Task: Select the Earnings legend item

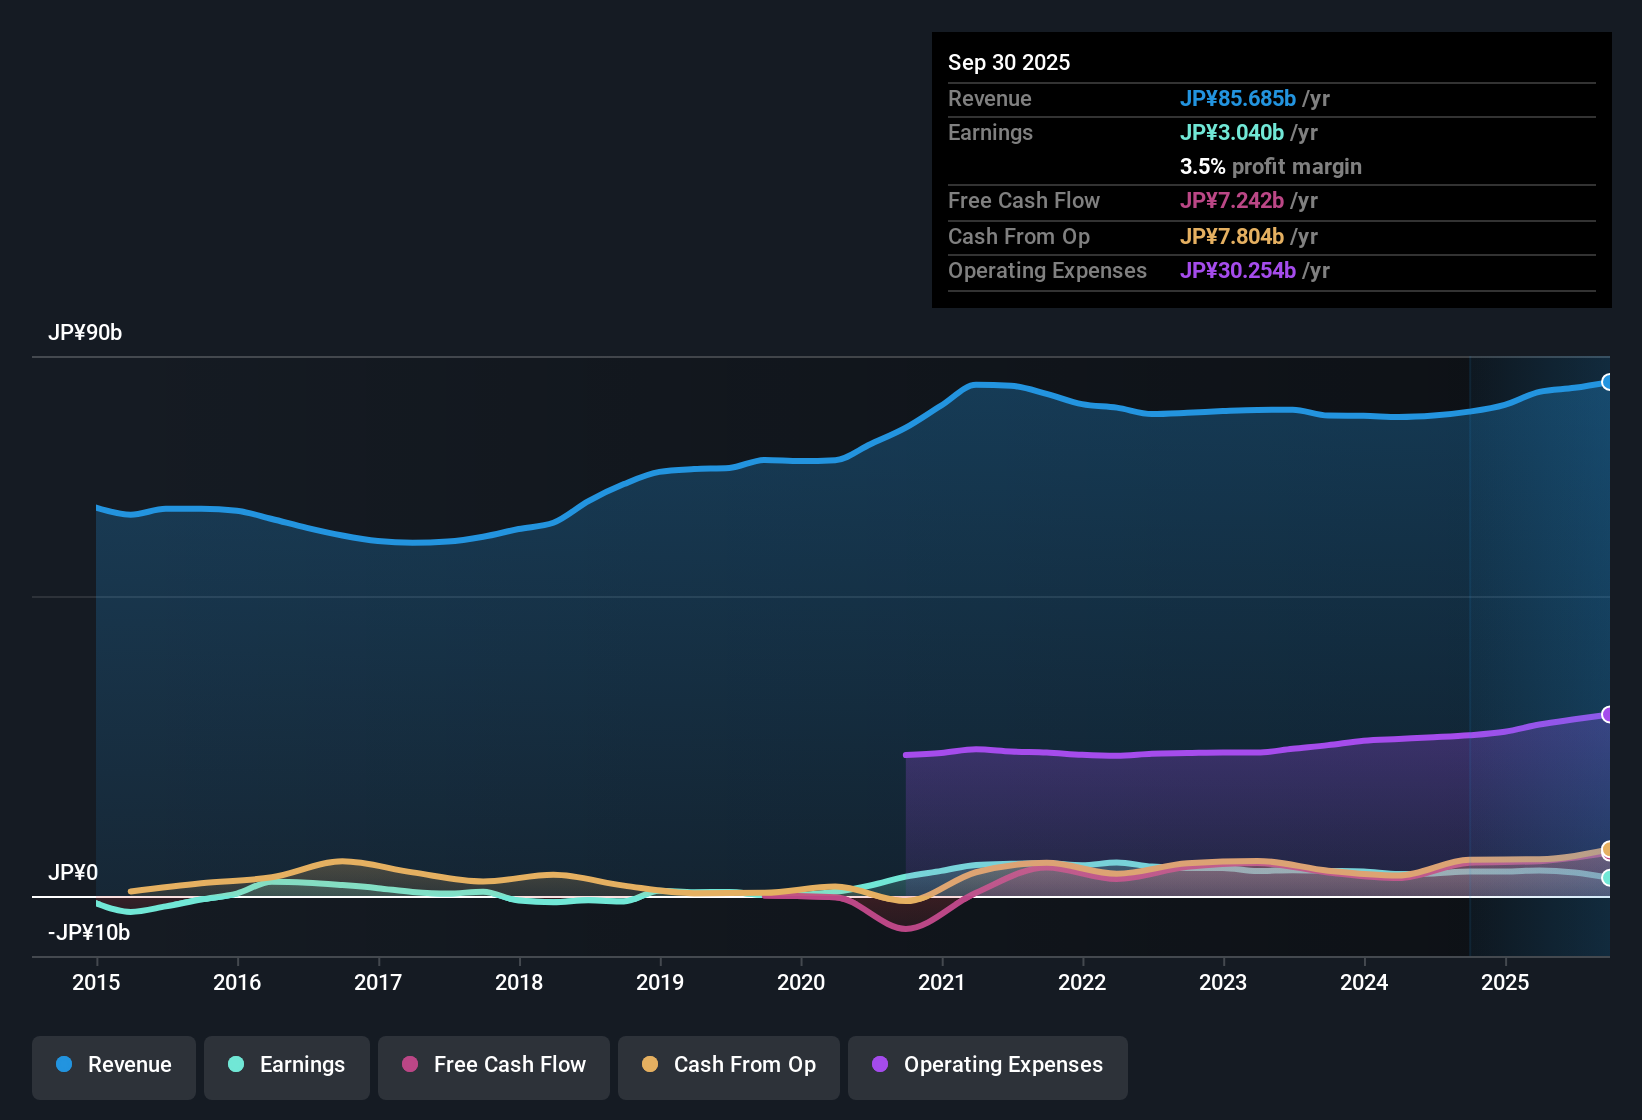Action: click(286, 1065)
